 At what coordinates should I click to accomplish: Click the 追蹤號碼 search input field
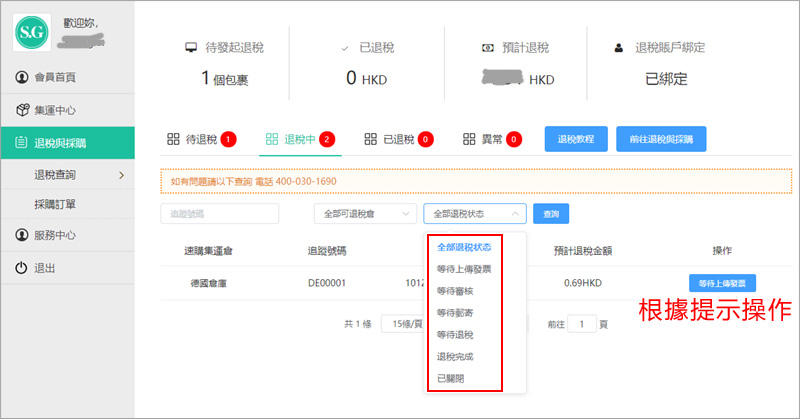219,213
